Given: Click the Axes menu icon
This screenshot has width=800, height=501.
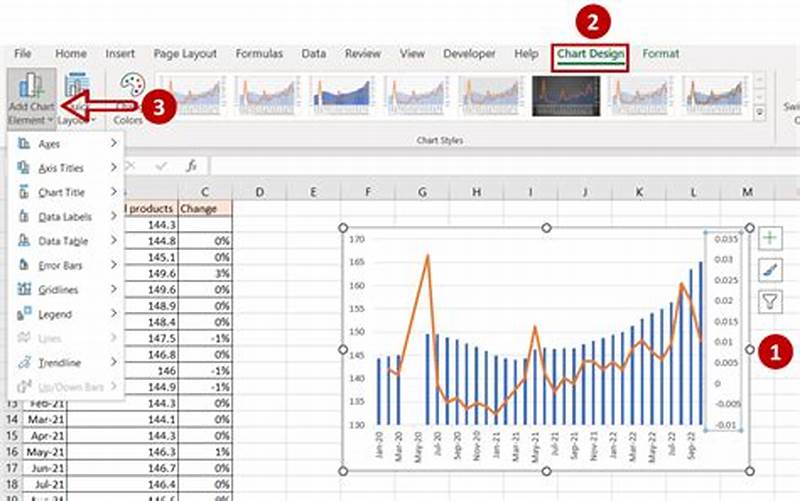Looking at the screenshot, I should (24, 143).
